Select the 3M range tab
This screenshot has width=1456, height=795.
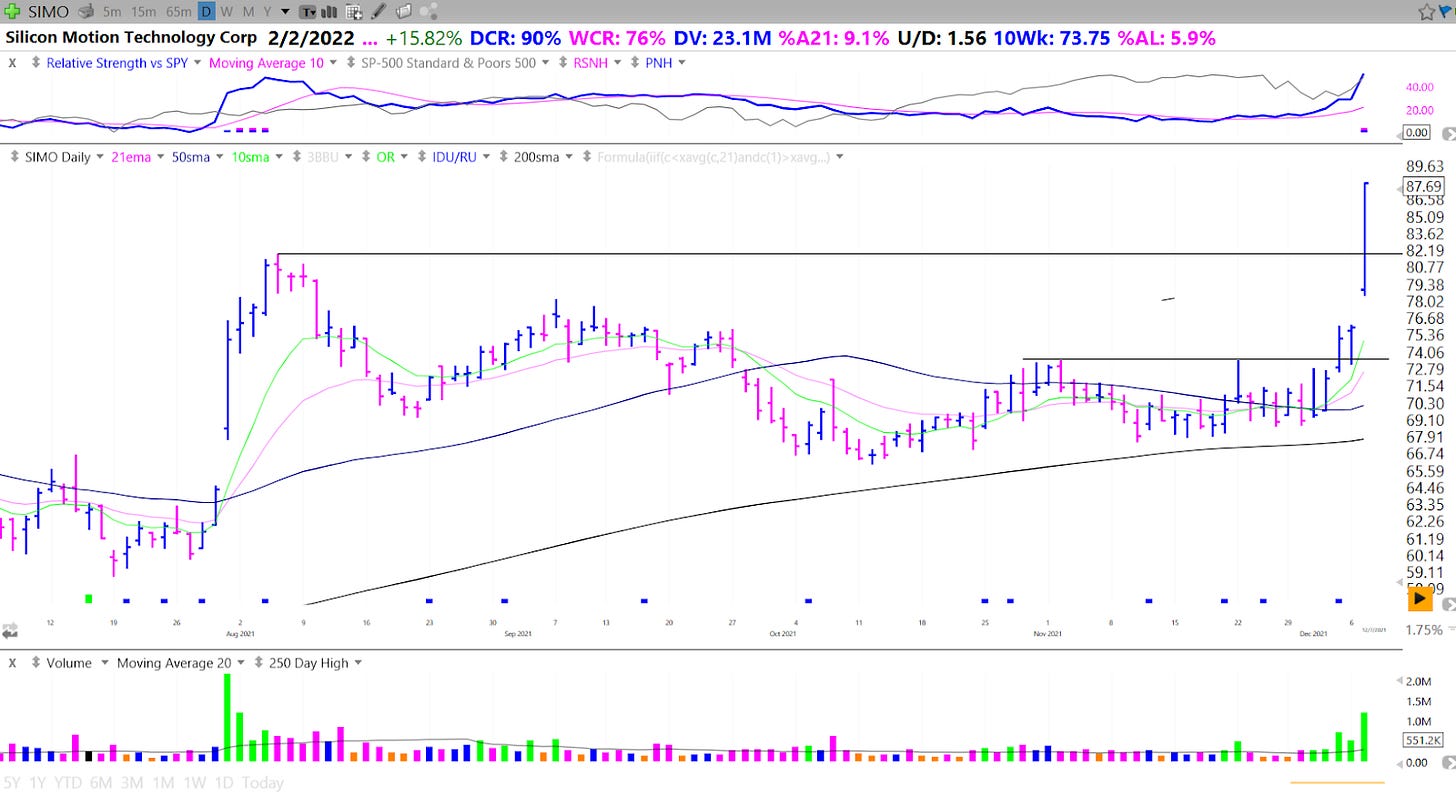[x=132, y=783]
